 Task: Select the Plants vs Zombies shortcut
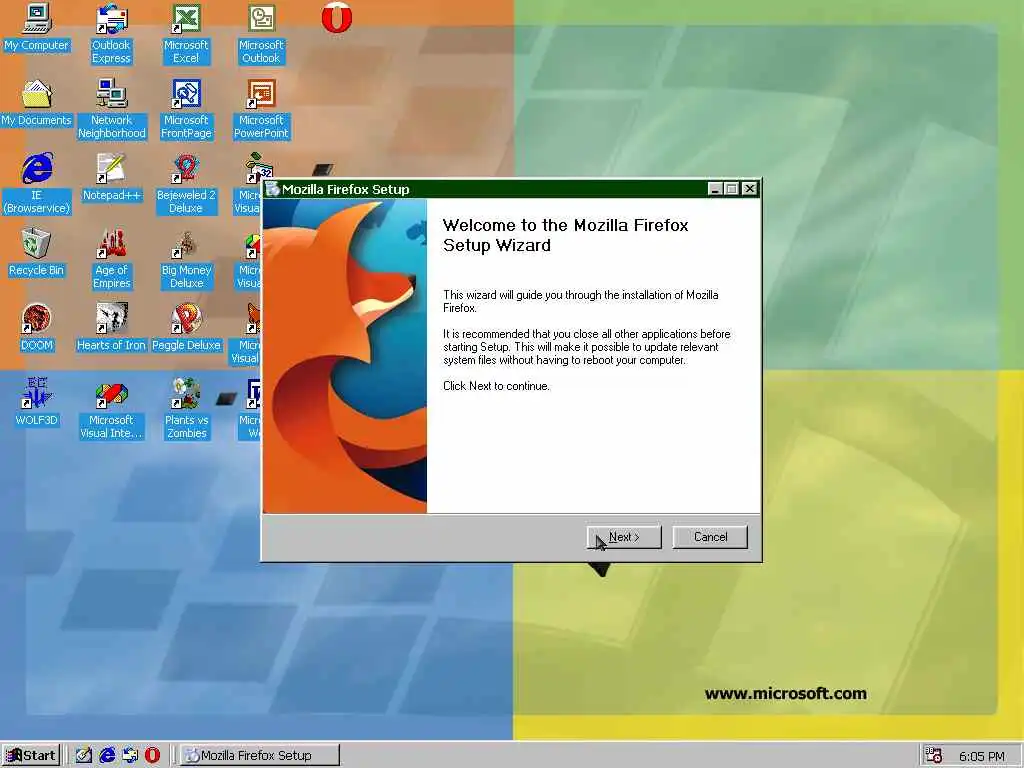coord(186,409)
